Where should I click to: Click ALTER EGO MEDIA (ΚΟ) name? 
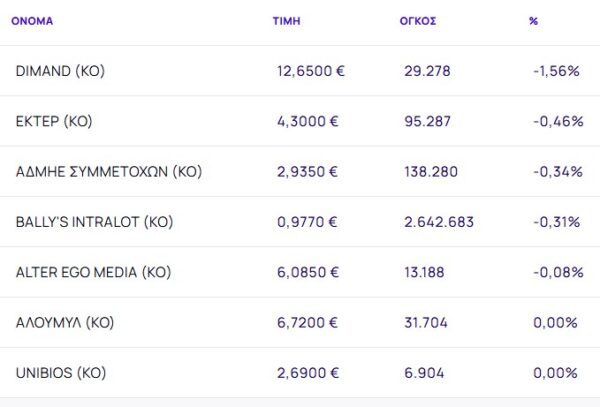point(93,272)
